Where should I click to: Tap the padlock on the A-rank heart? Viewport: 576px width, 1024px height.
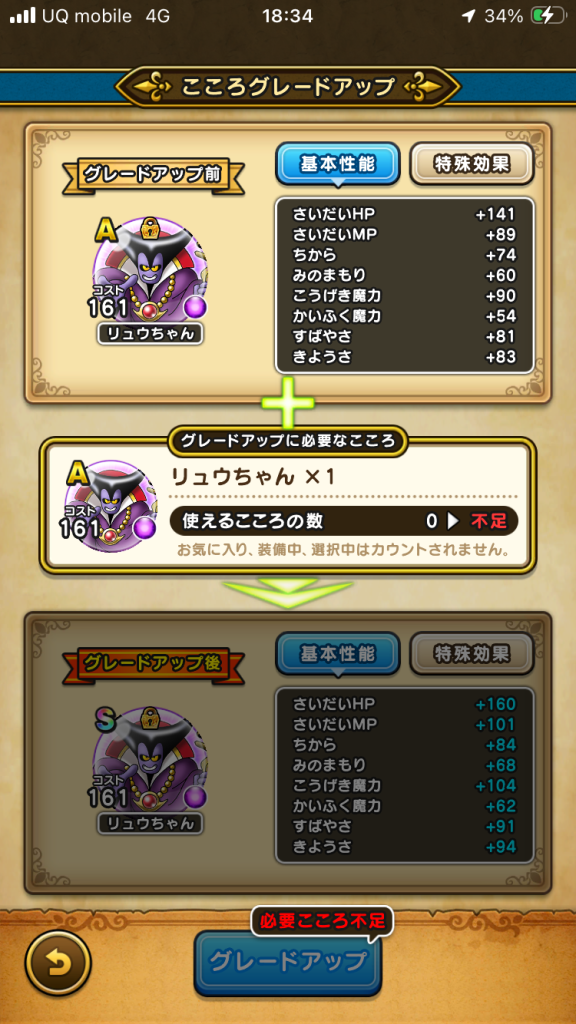(151, 228)
